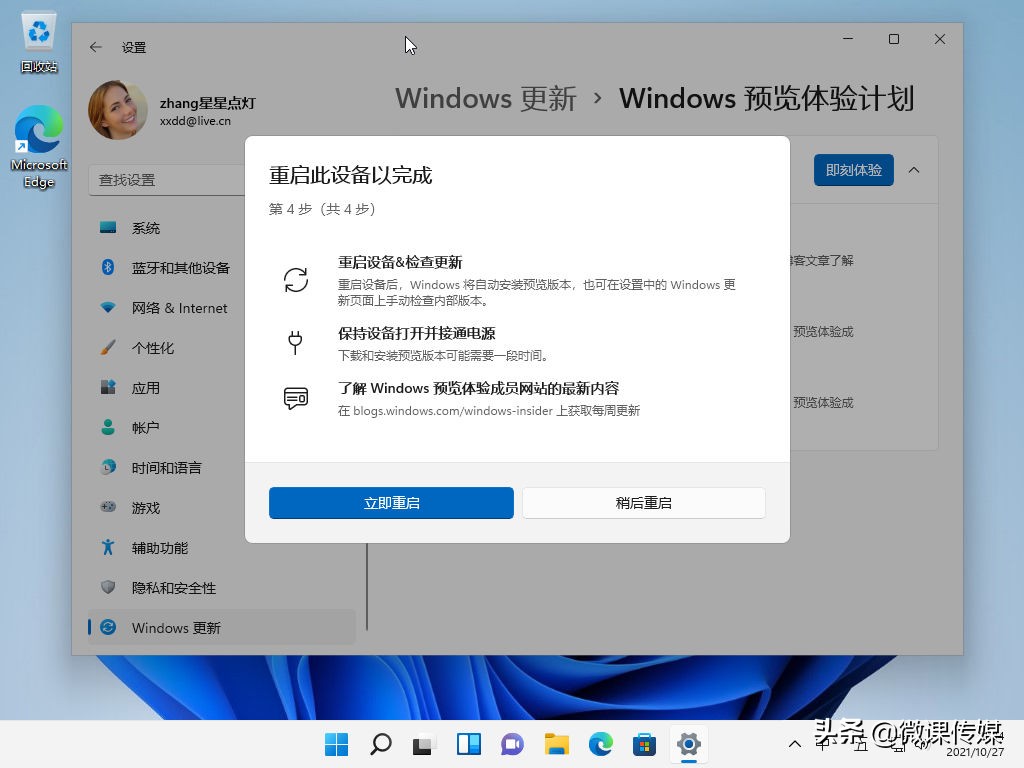The width and height of the screenshot is (1024, 768).
Task: Click the 即刻体验 button
Action: (853, 170)
